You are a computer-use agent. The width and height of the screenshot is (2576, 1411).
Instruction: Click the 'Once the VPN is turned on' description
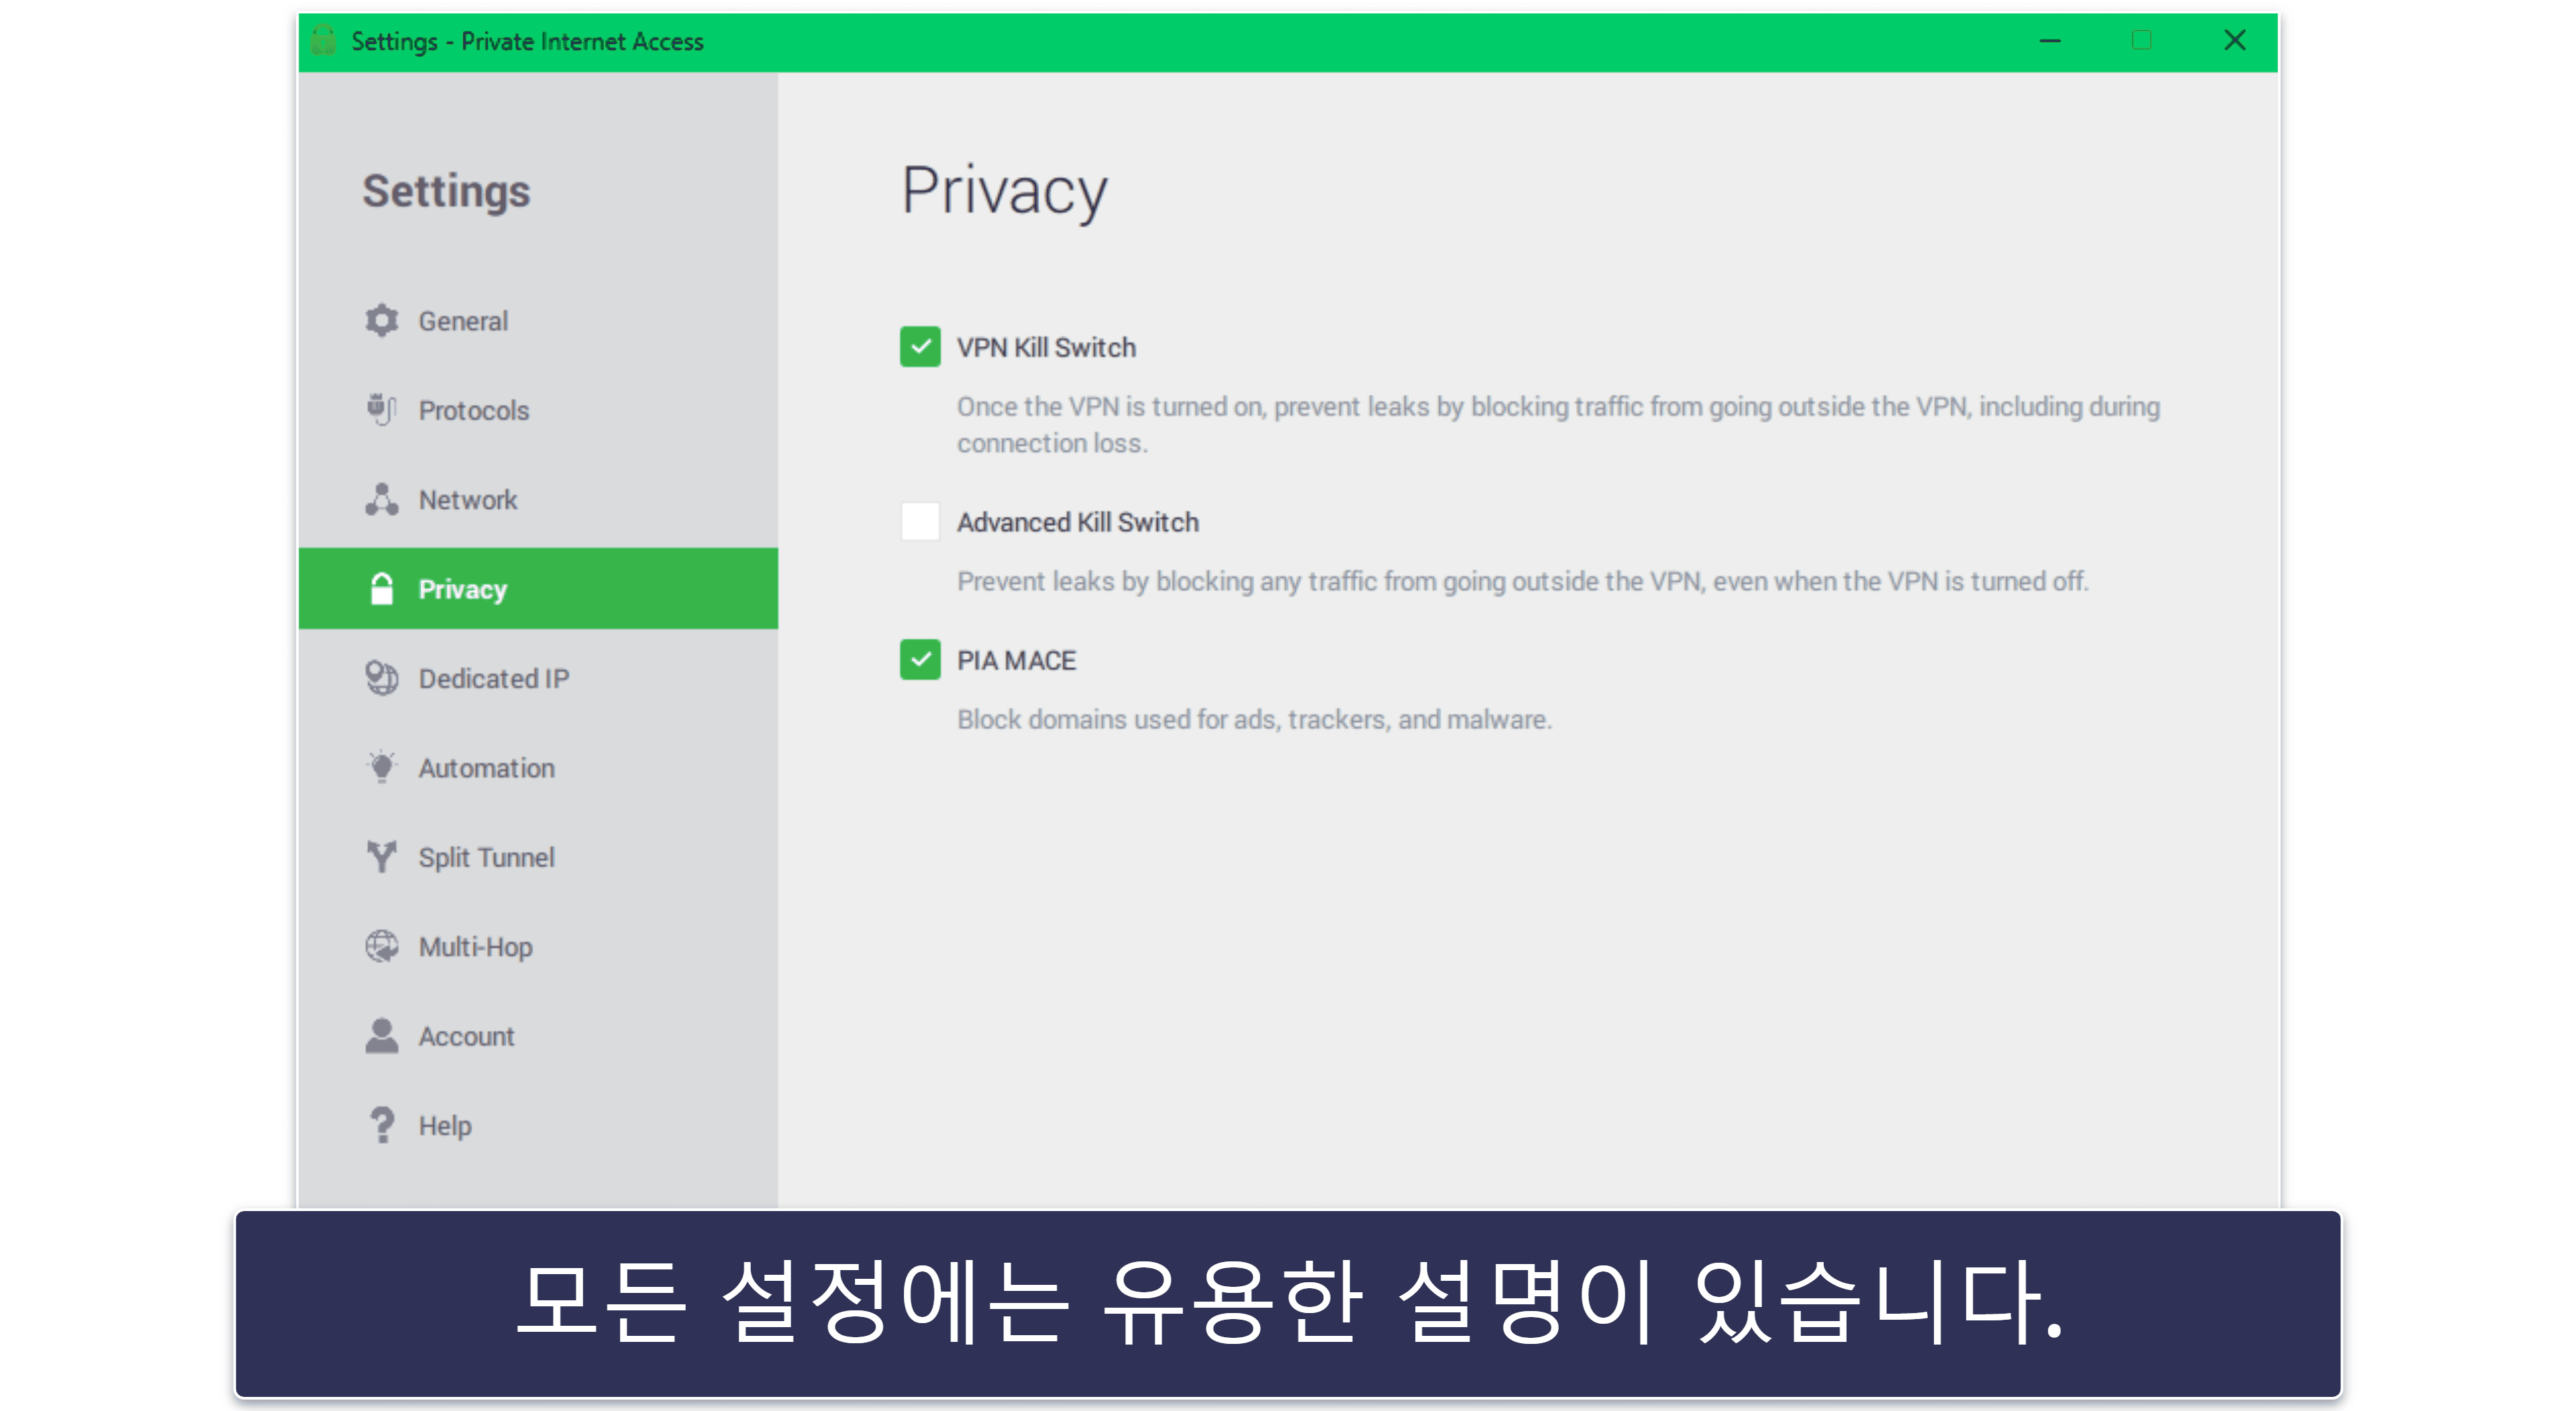point(1558,425)
